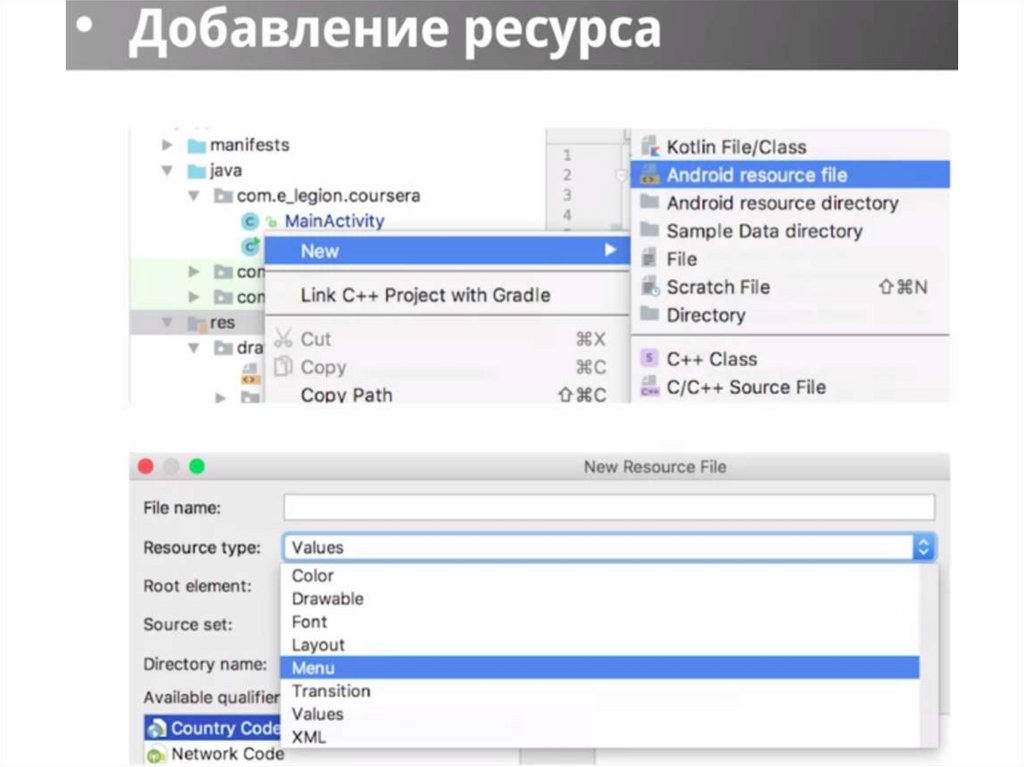Click in the File name field
This screenshot has width=1024, height=767.
[x=608, y=507]
